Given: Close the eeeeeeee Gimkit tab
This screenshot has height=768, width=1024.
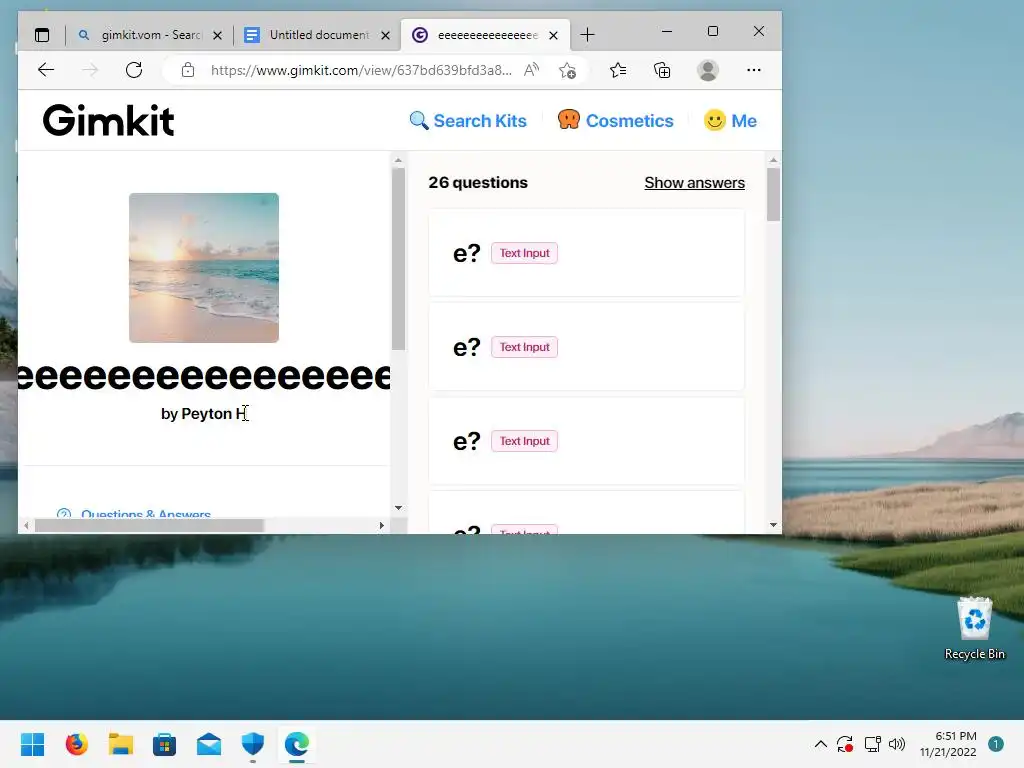Looking at the screenshot, I should pyautogui.click(x=553, y=35).
